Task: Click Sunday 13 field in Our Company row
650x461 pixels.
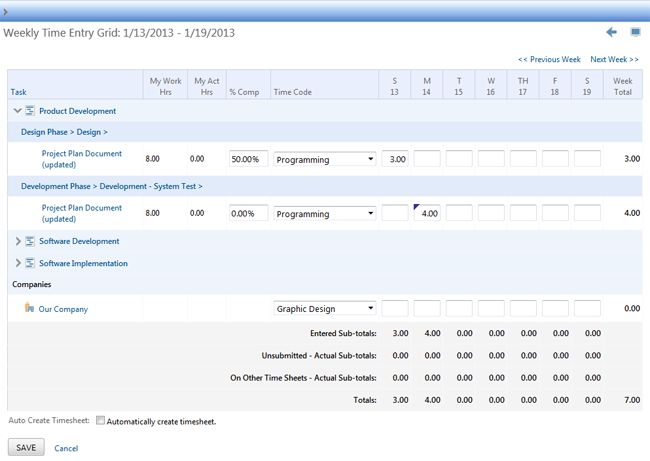Action: (395, 308)
